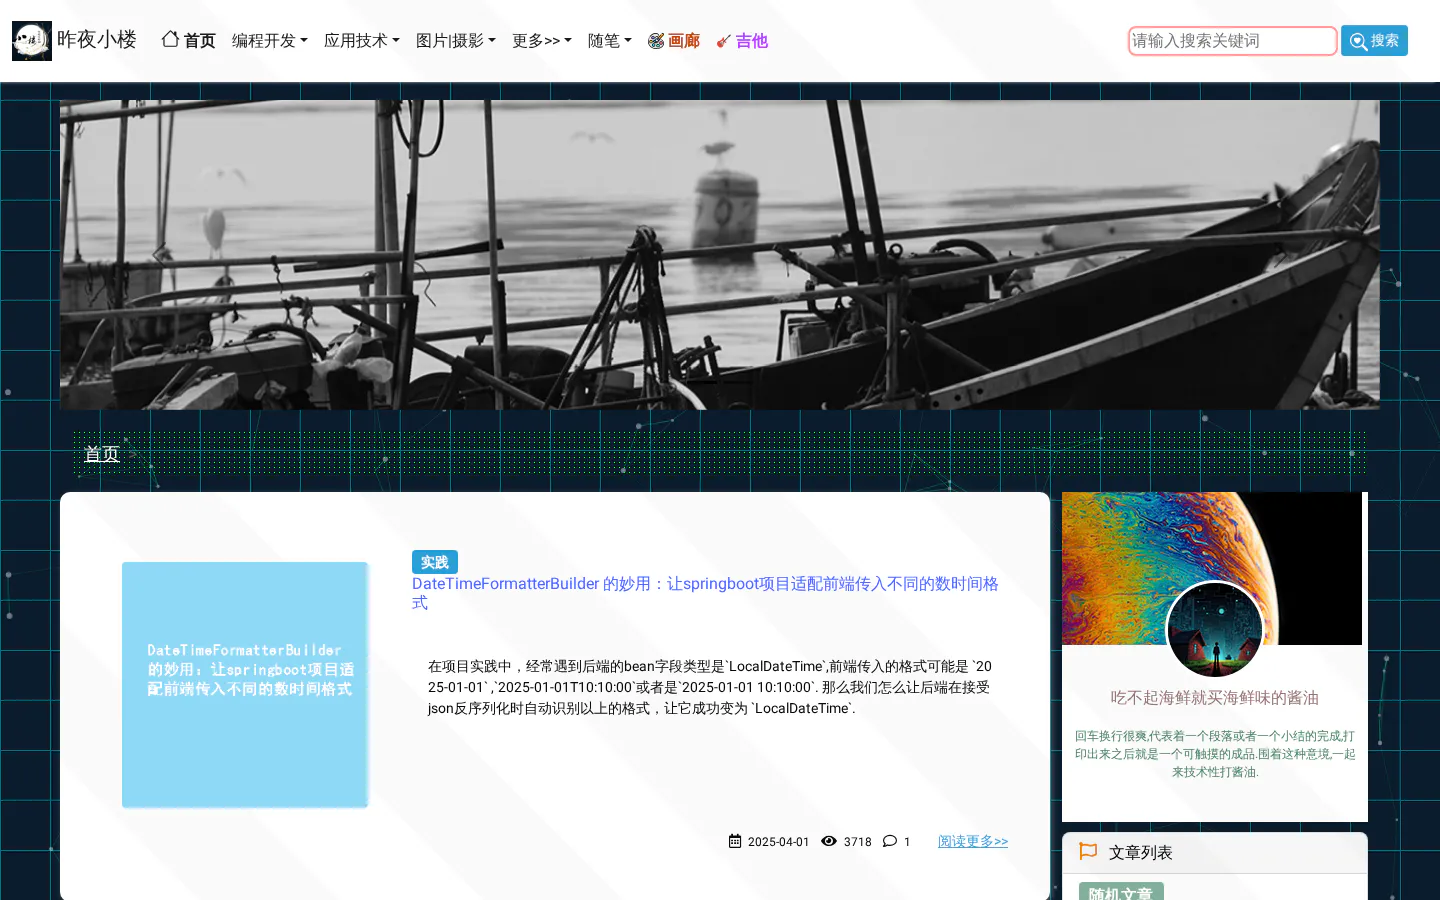Open the 图片|摄影 dropdown menu
Image resolution: width=1440 pixels, height=900 pixels.
[x=456, y=41]
